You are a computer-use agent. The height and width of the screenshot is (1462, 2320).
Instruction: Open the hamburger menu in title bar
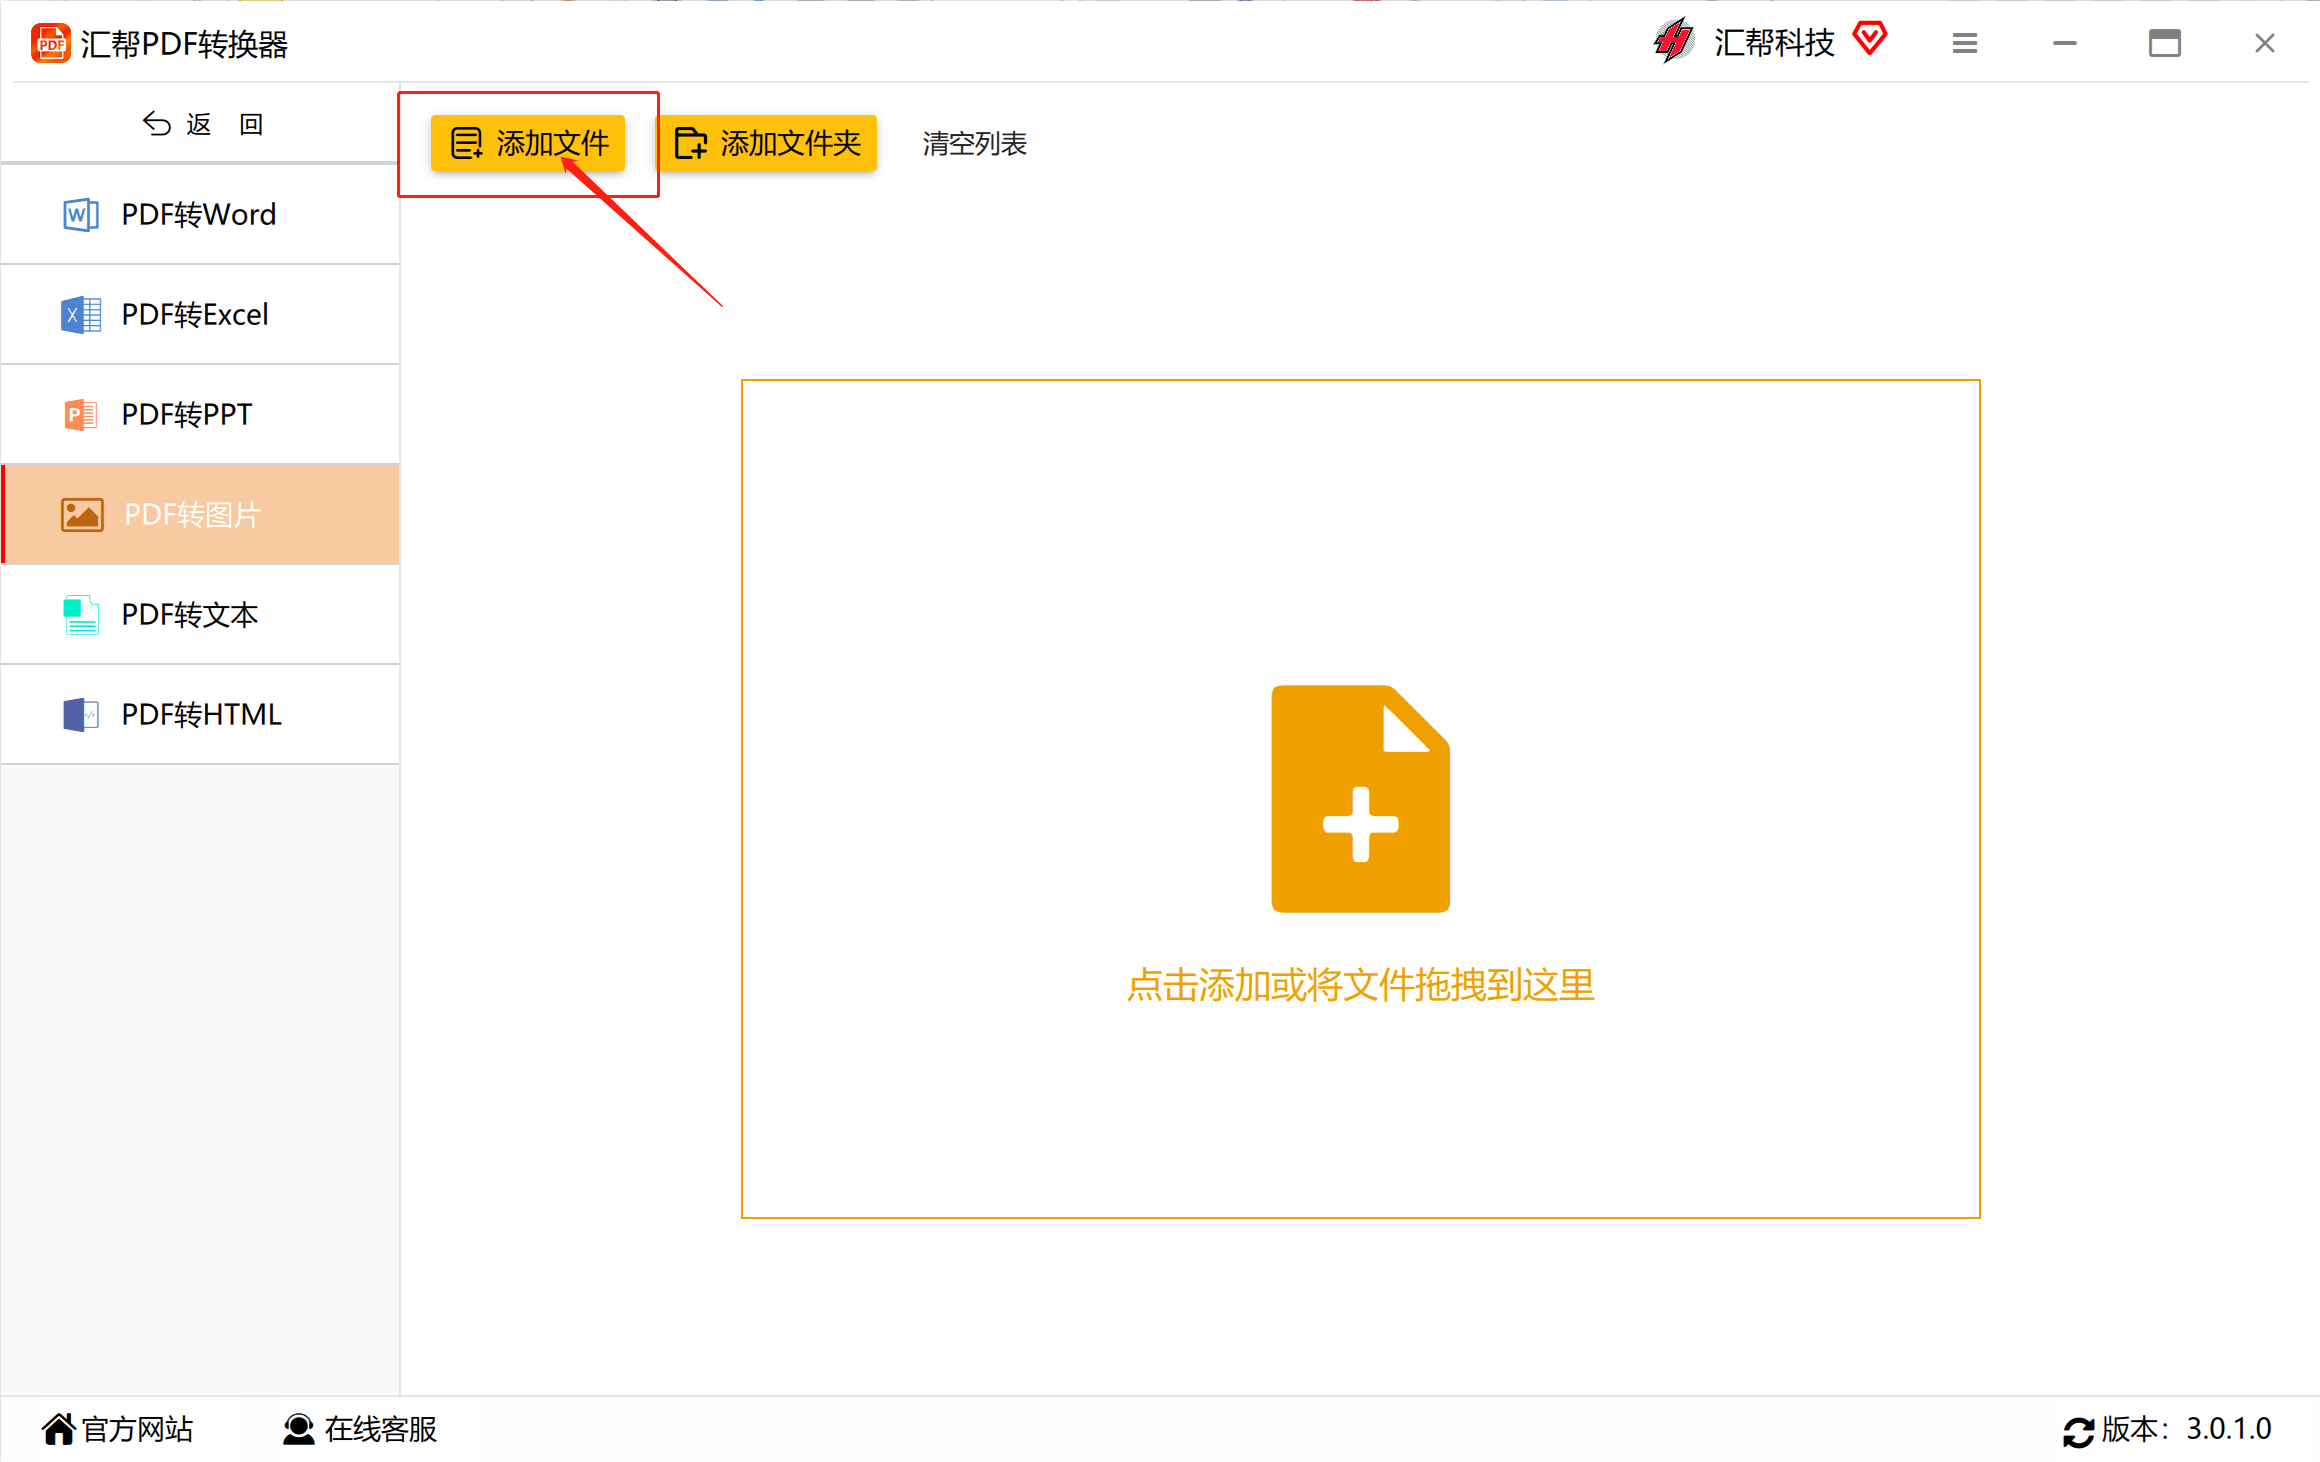(x=1965, y=43)
